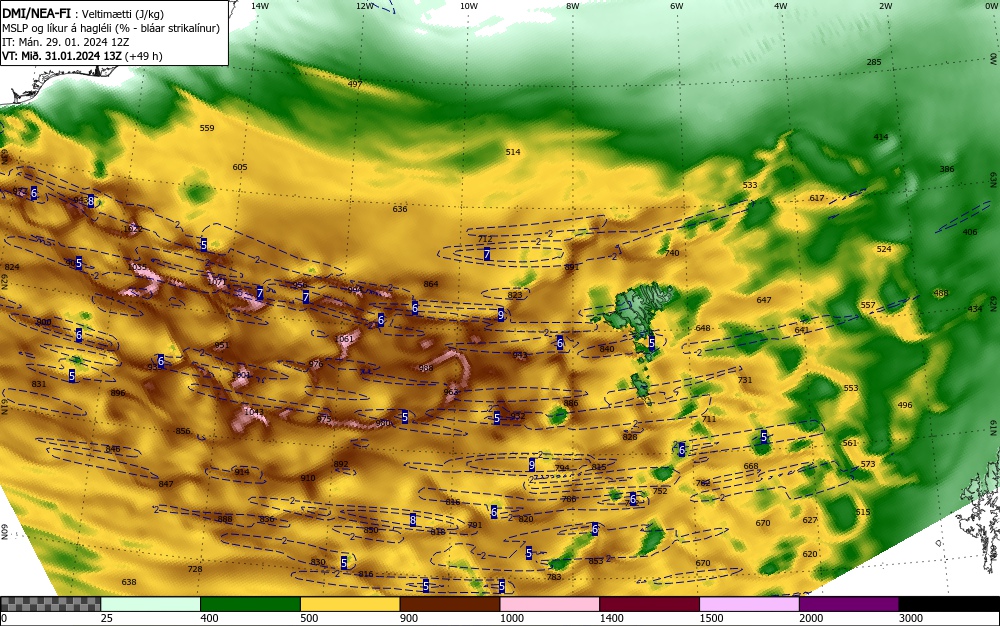Viewport: 1000px width, 626px height.
Task: Click the legend label '1000'
Action: pos(511,618)
